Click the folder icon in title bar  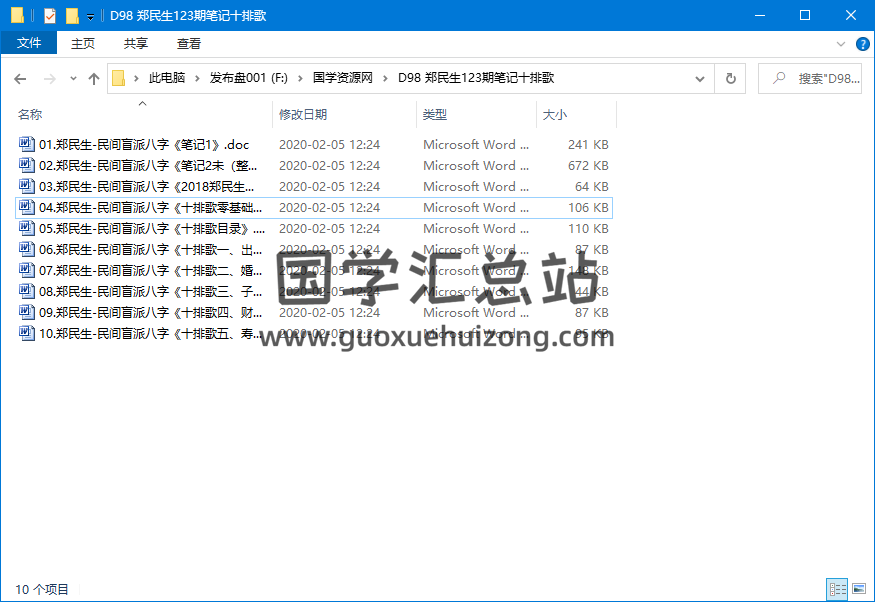(17, 15)
